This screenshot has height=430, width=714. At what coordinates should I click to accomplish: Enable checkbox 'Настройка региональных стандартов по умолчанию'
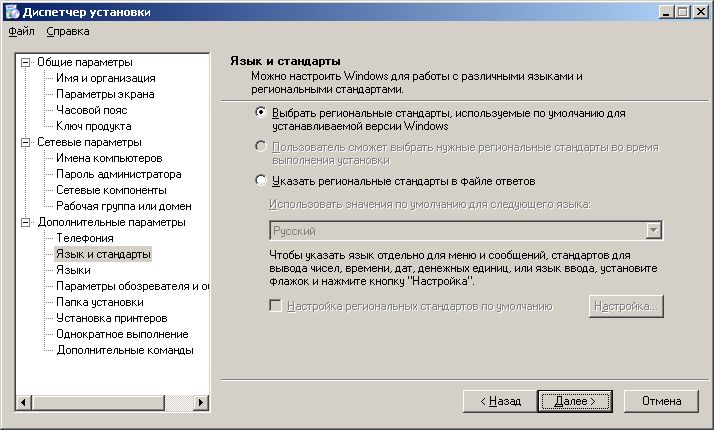[275, 306]
